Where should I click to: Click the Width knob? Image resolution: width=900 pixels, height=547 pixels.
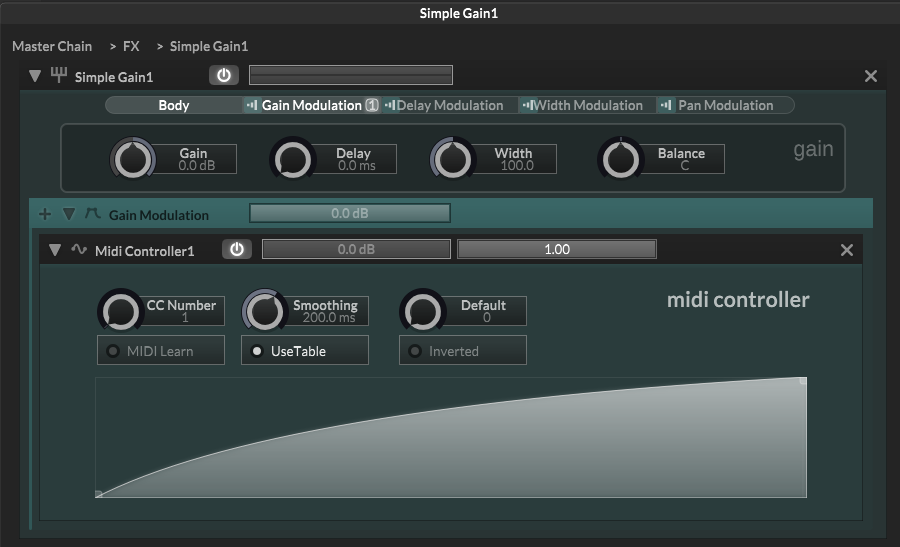click(452, 159)
